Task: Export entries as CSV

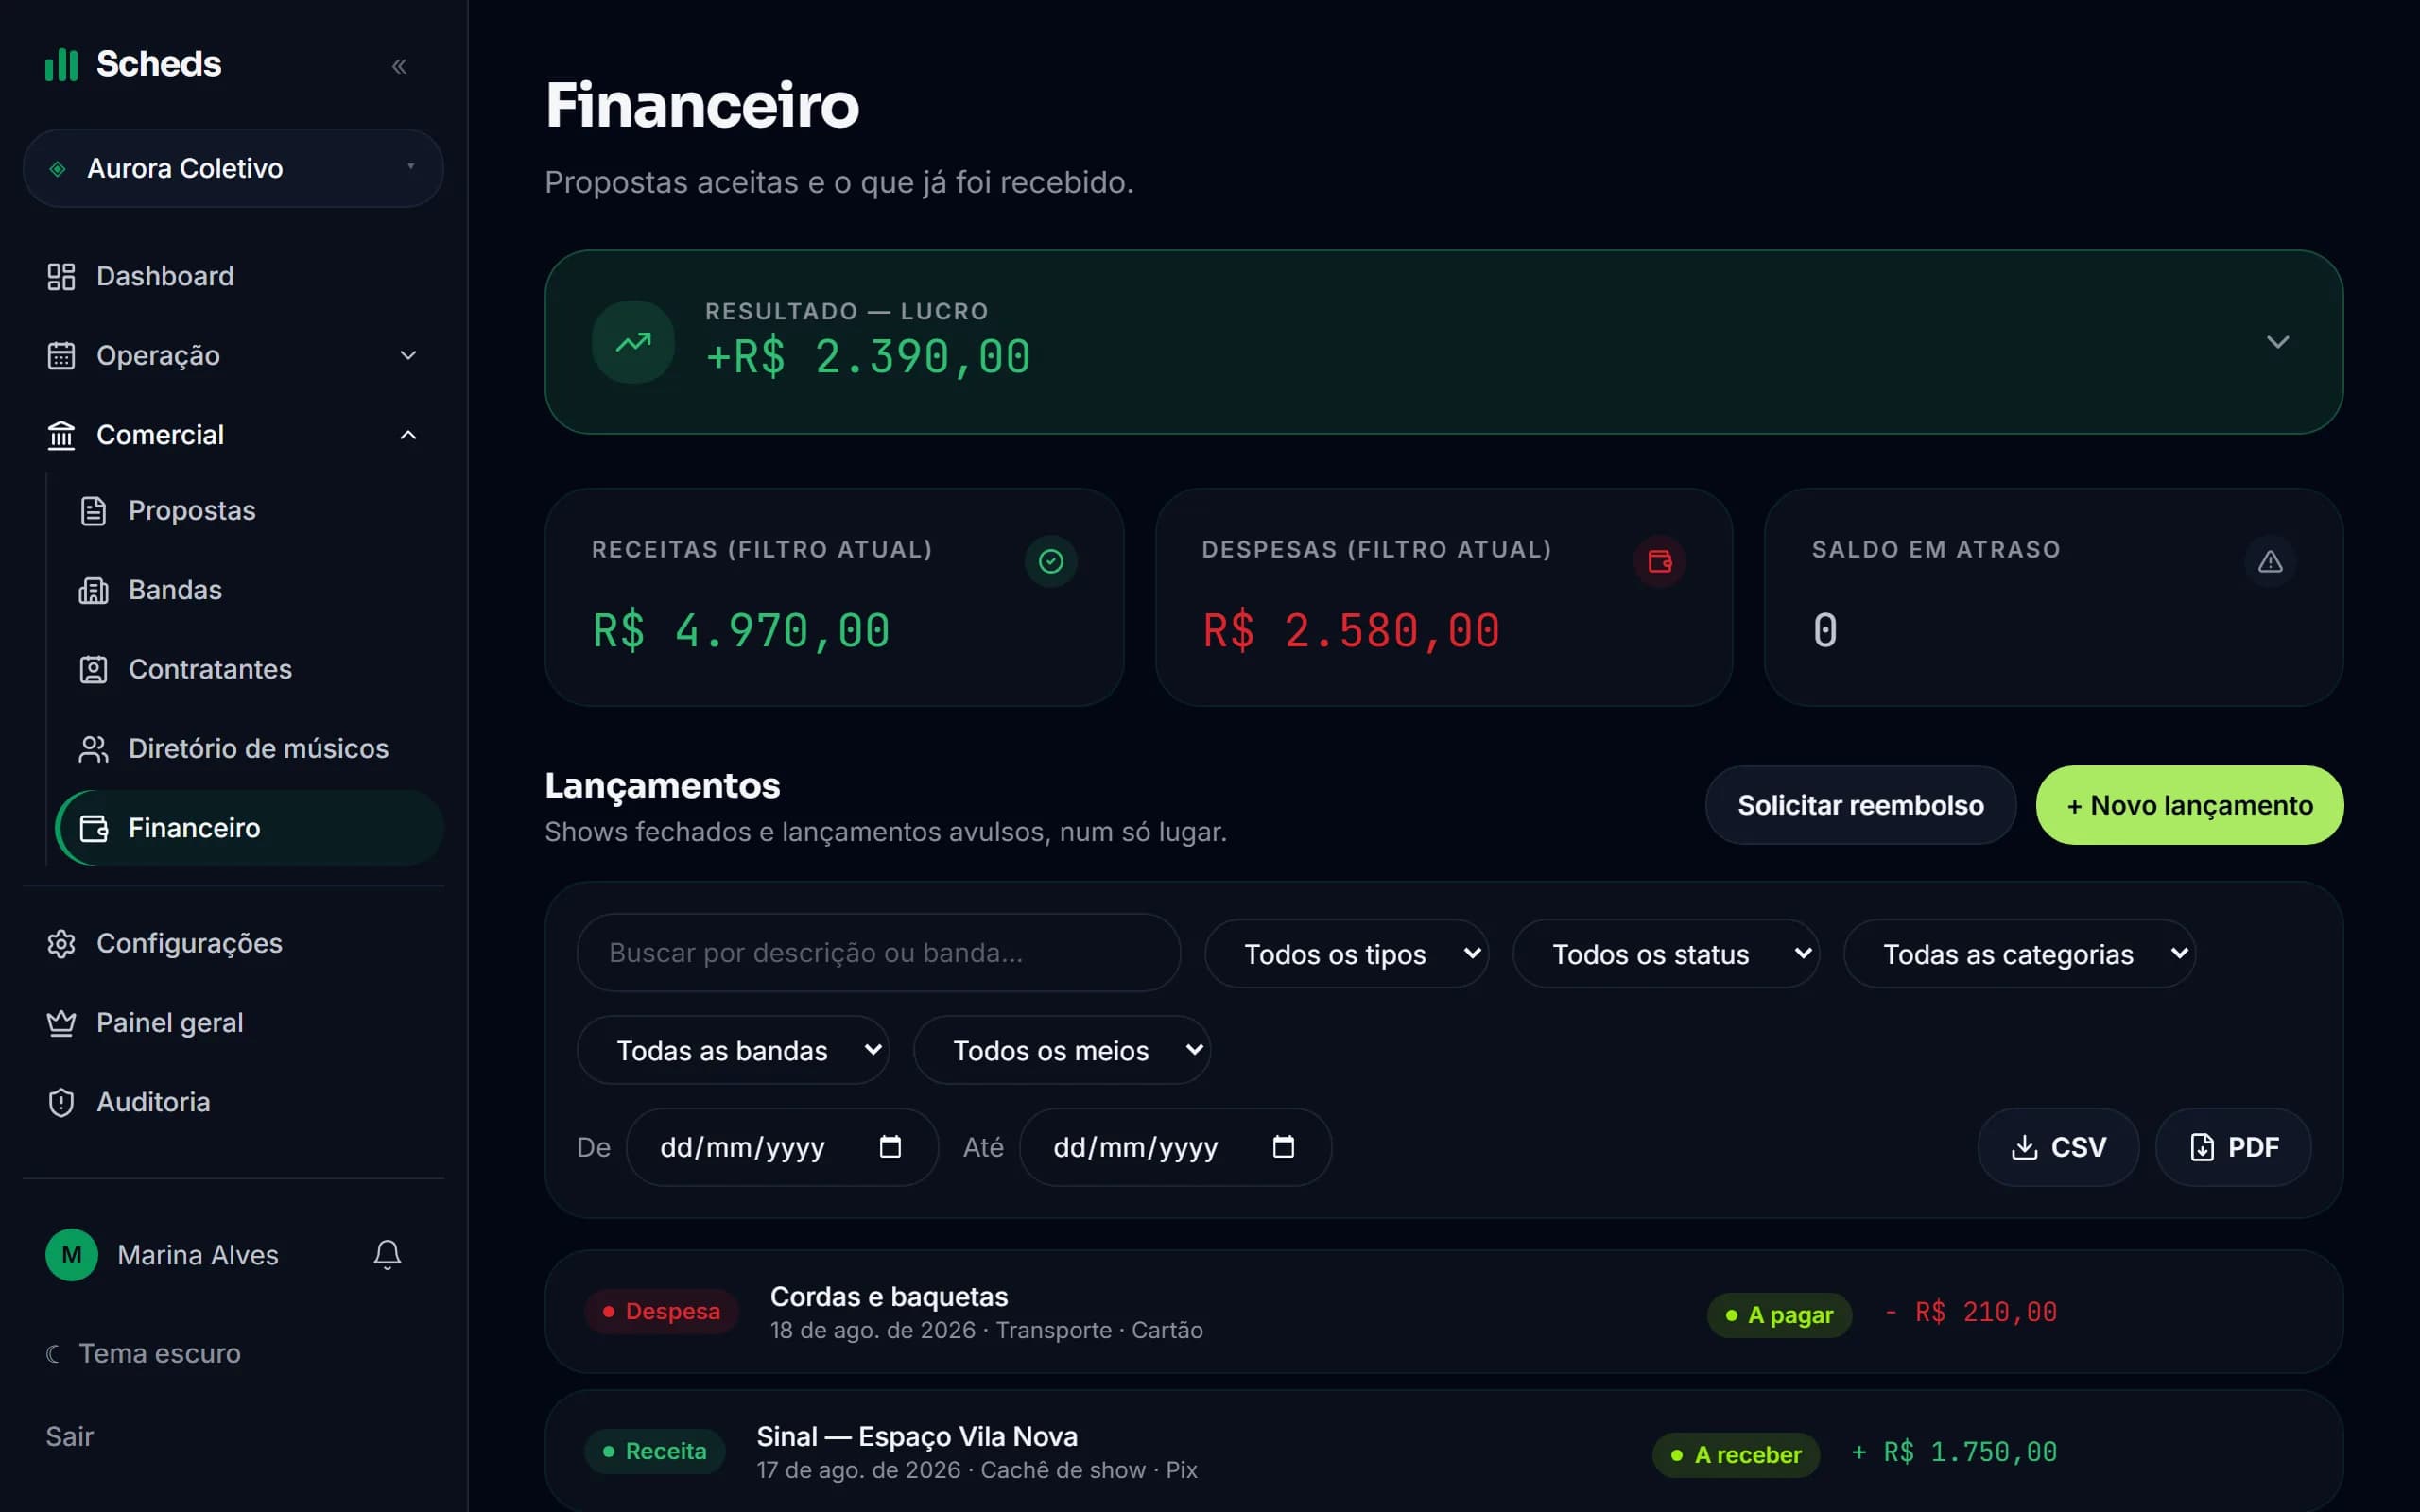Action: (x=2058, y=1147)
